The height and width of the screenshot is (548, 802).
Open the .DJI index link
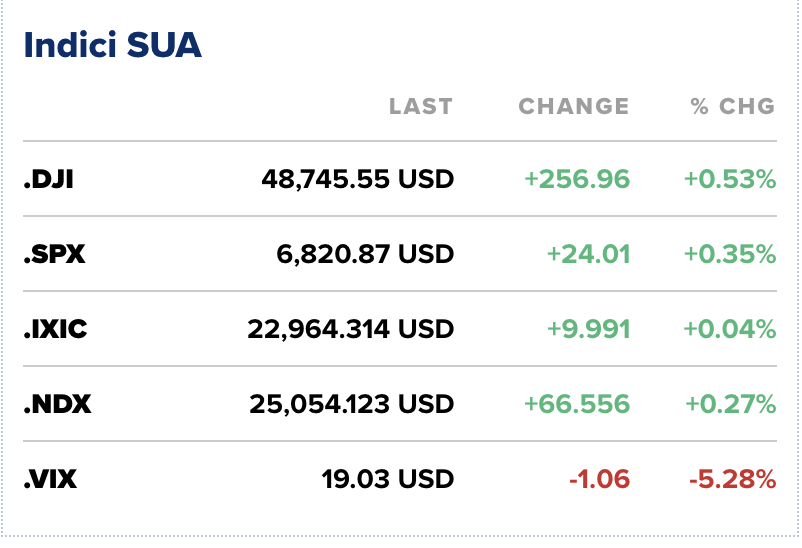[x=49, y=180]
